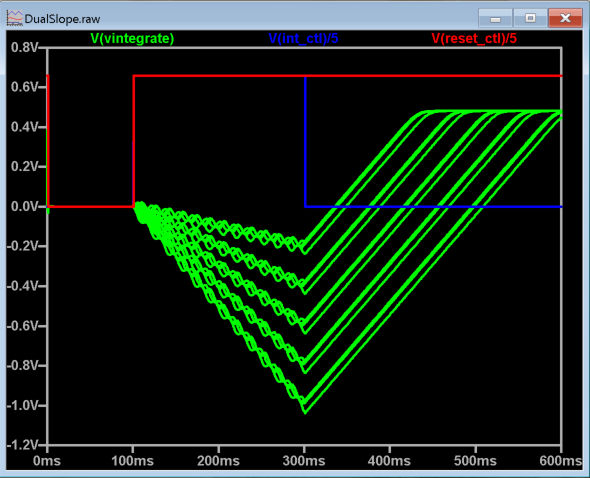Click the 0.8V label on vertical axis

coord(25,47)
